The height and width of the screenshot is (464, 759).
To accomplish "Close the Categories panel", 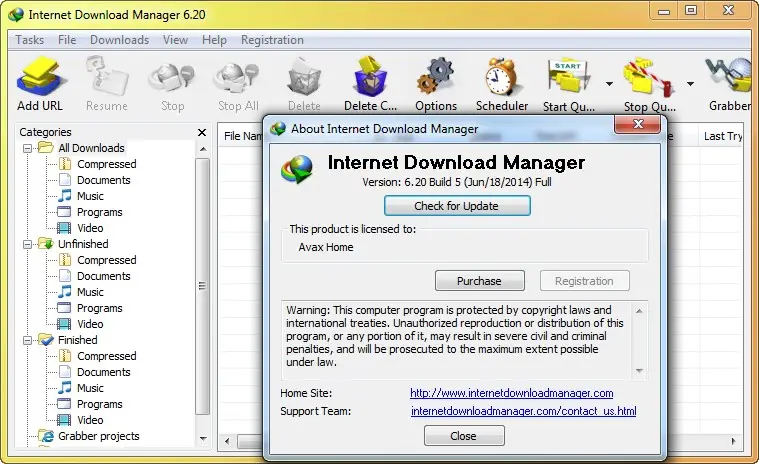I will (202, 132).
